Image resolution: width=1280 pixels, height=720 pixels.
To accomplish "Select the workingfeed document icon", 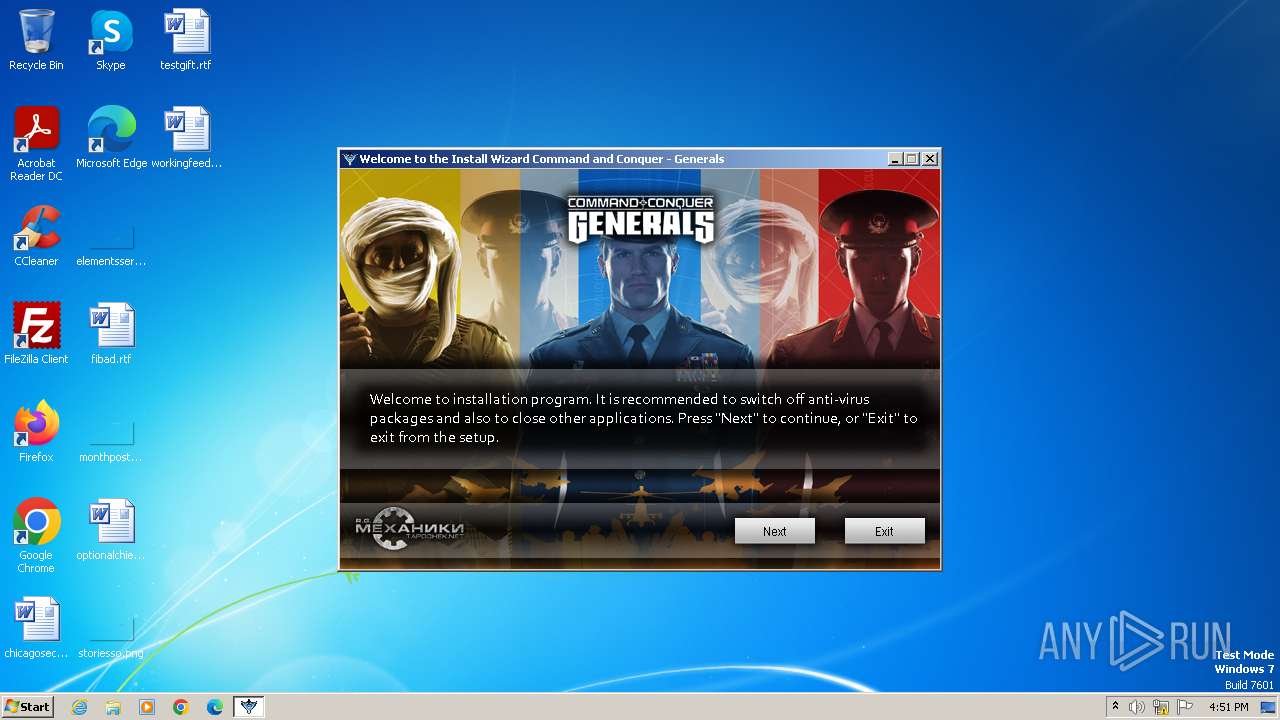I will (186, 137).
